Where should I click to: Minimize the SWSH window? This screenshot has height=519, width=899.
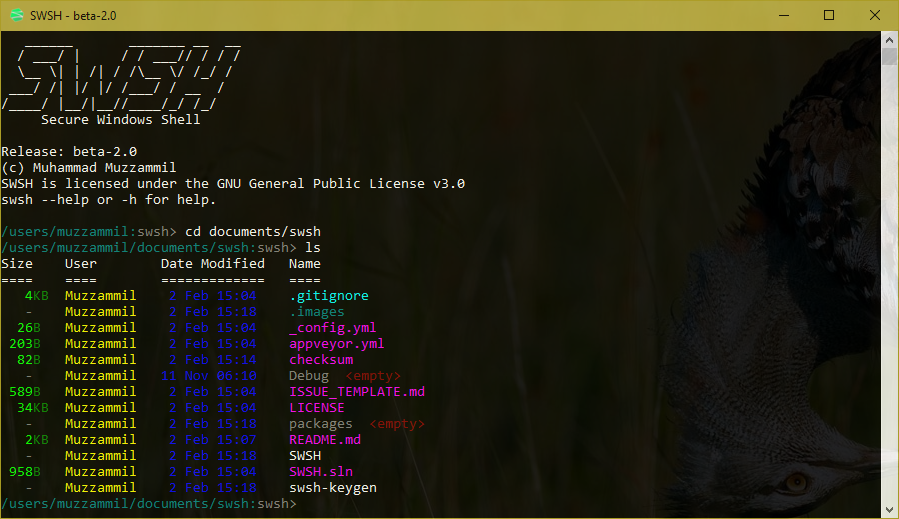point(784,15)
